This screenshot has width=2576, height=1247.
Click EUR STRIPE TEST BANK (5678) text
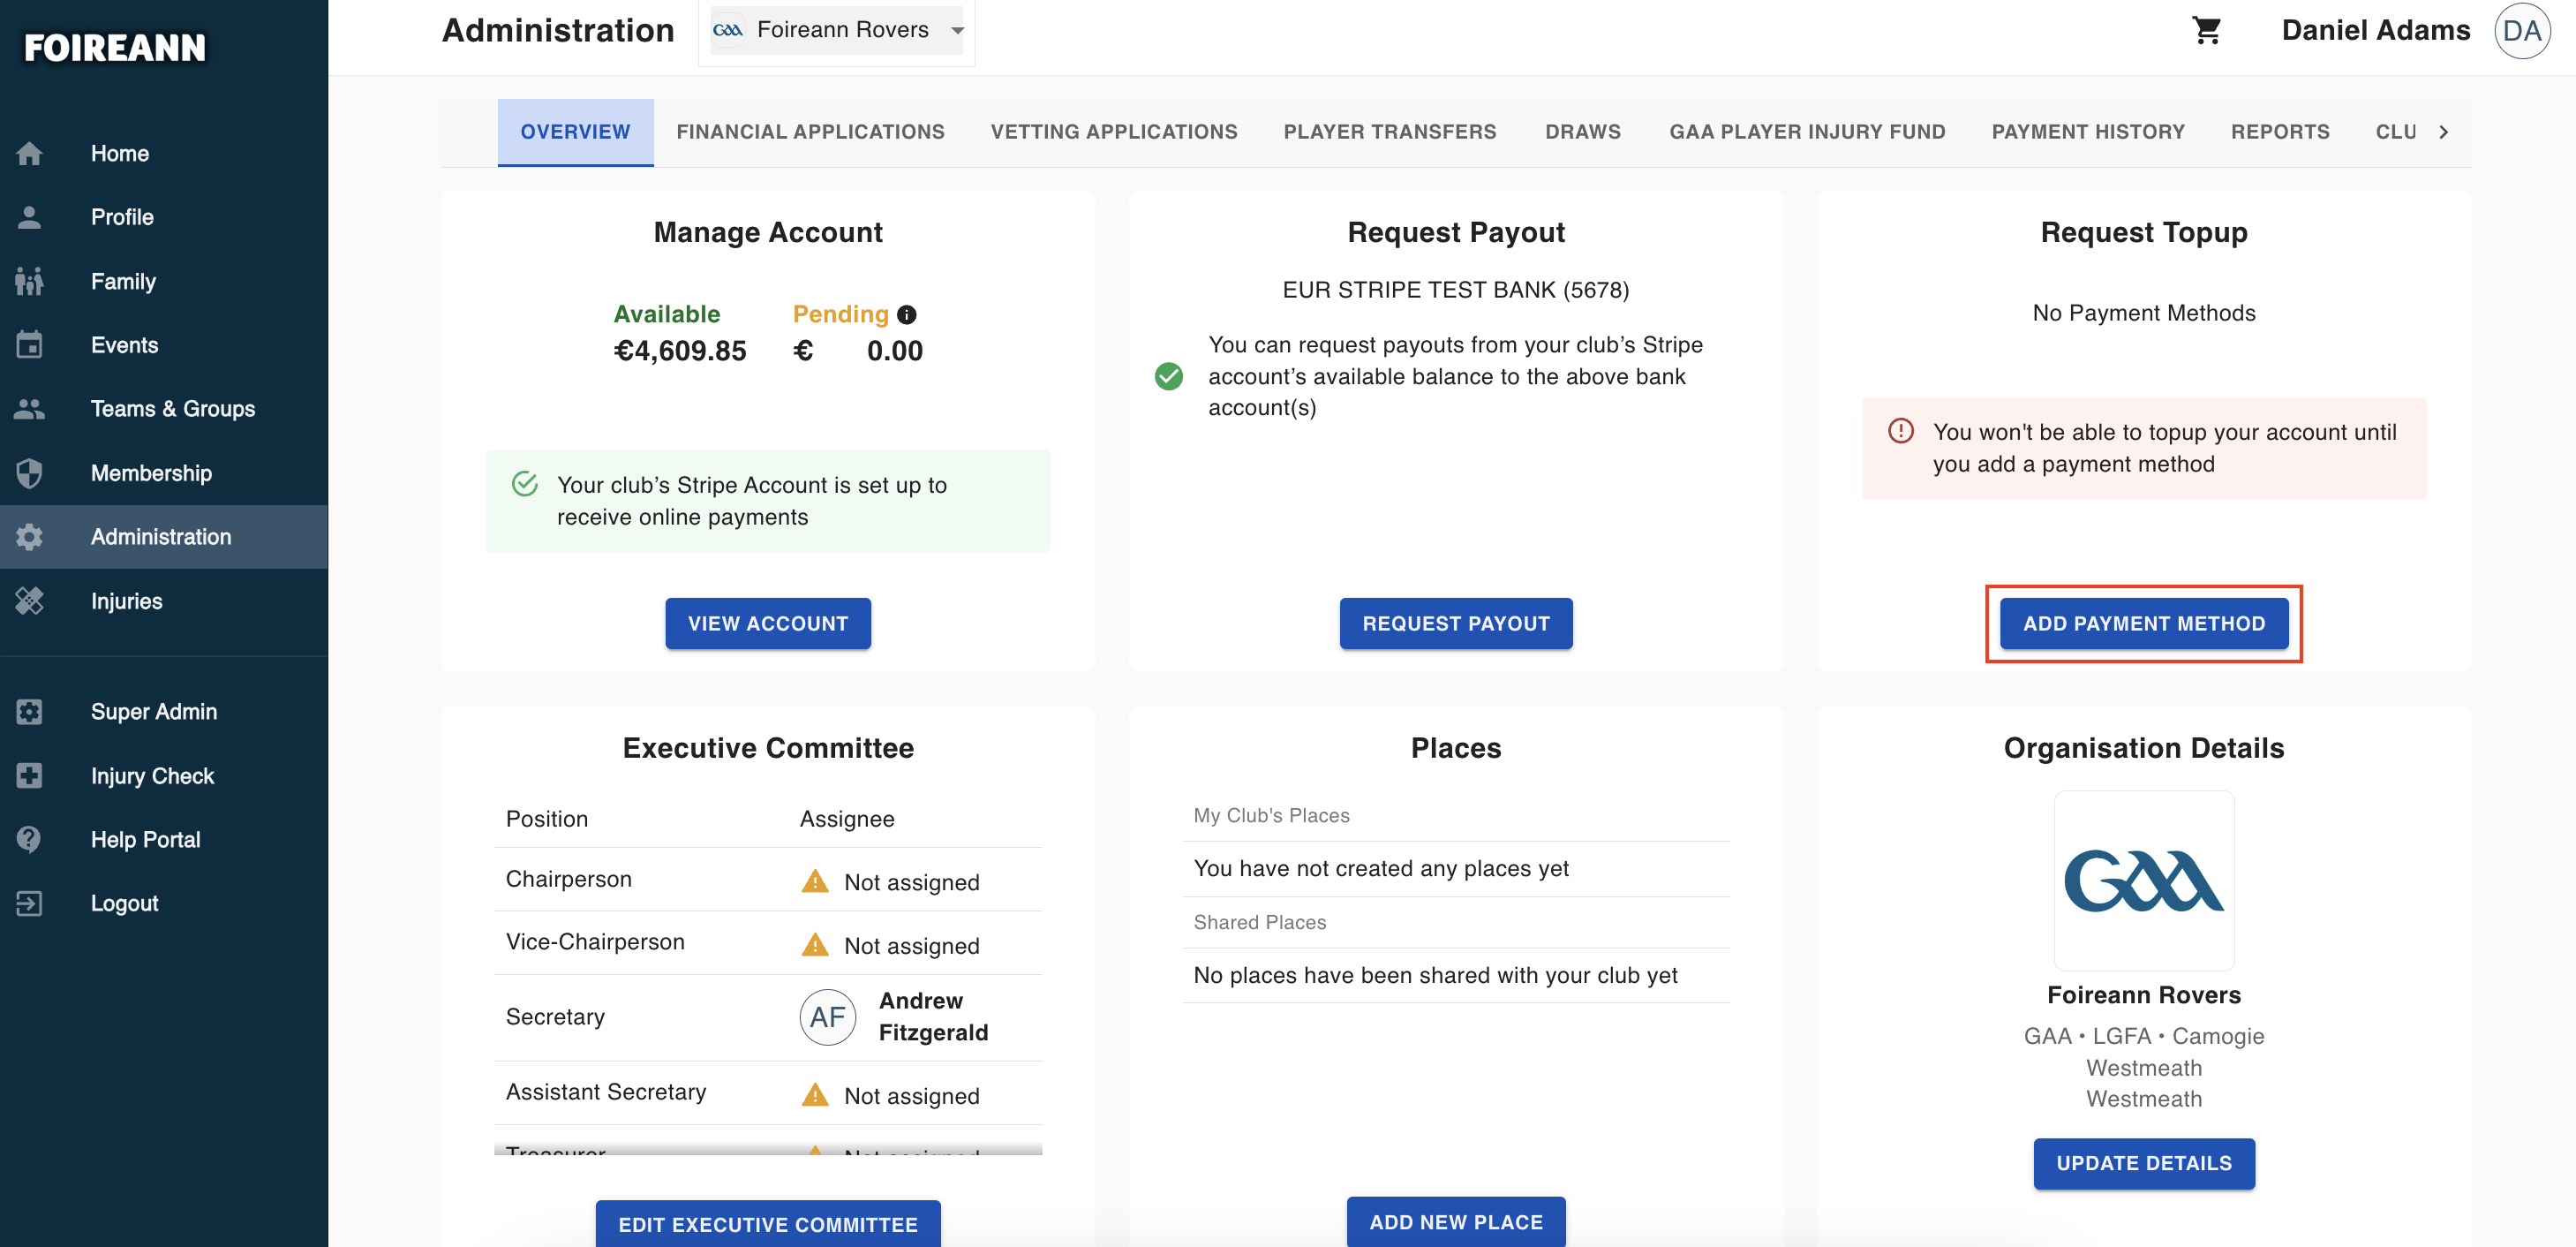tap(1456, 290)
